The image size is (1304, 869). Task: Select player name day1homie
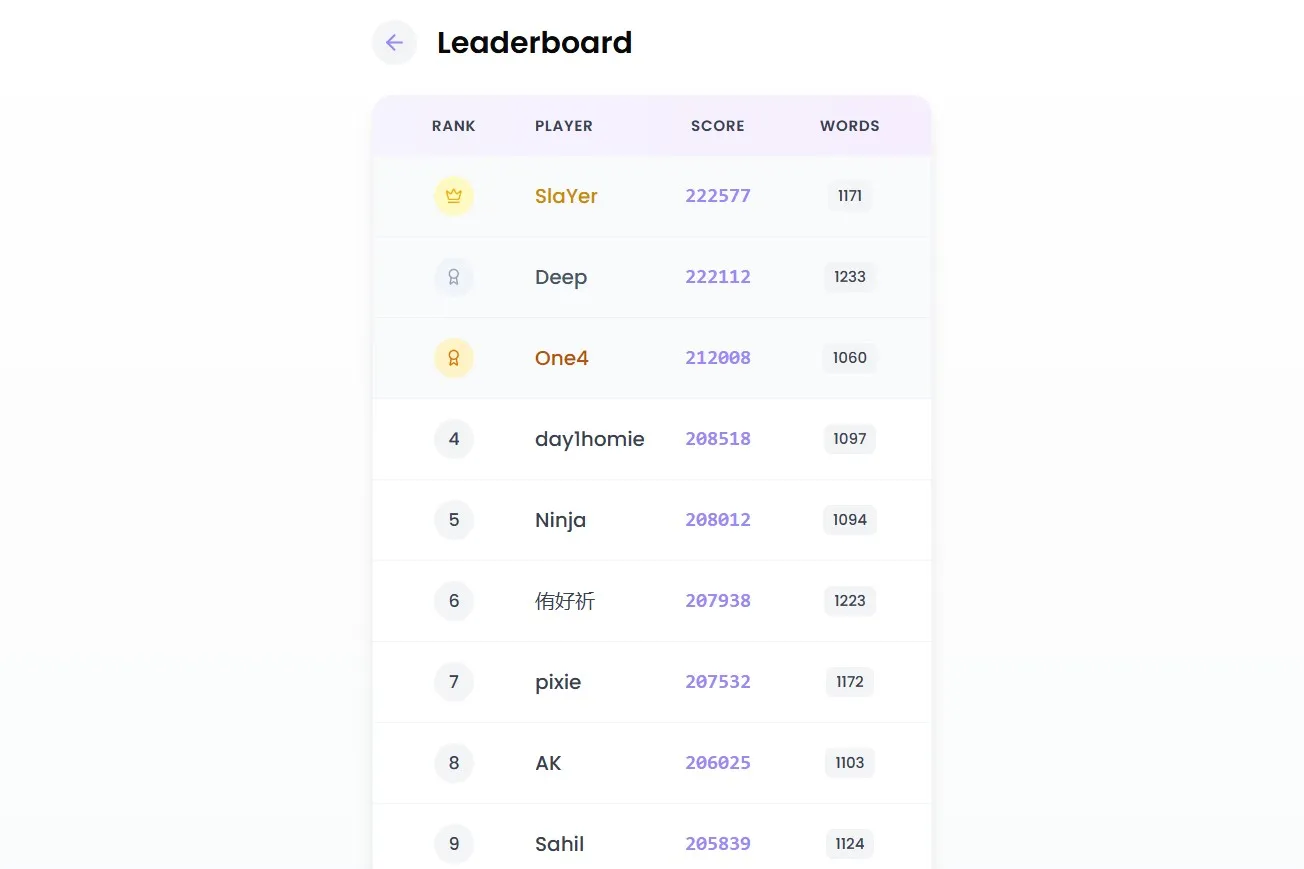pos(589,439)
